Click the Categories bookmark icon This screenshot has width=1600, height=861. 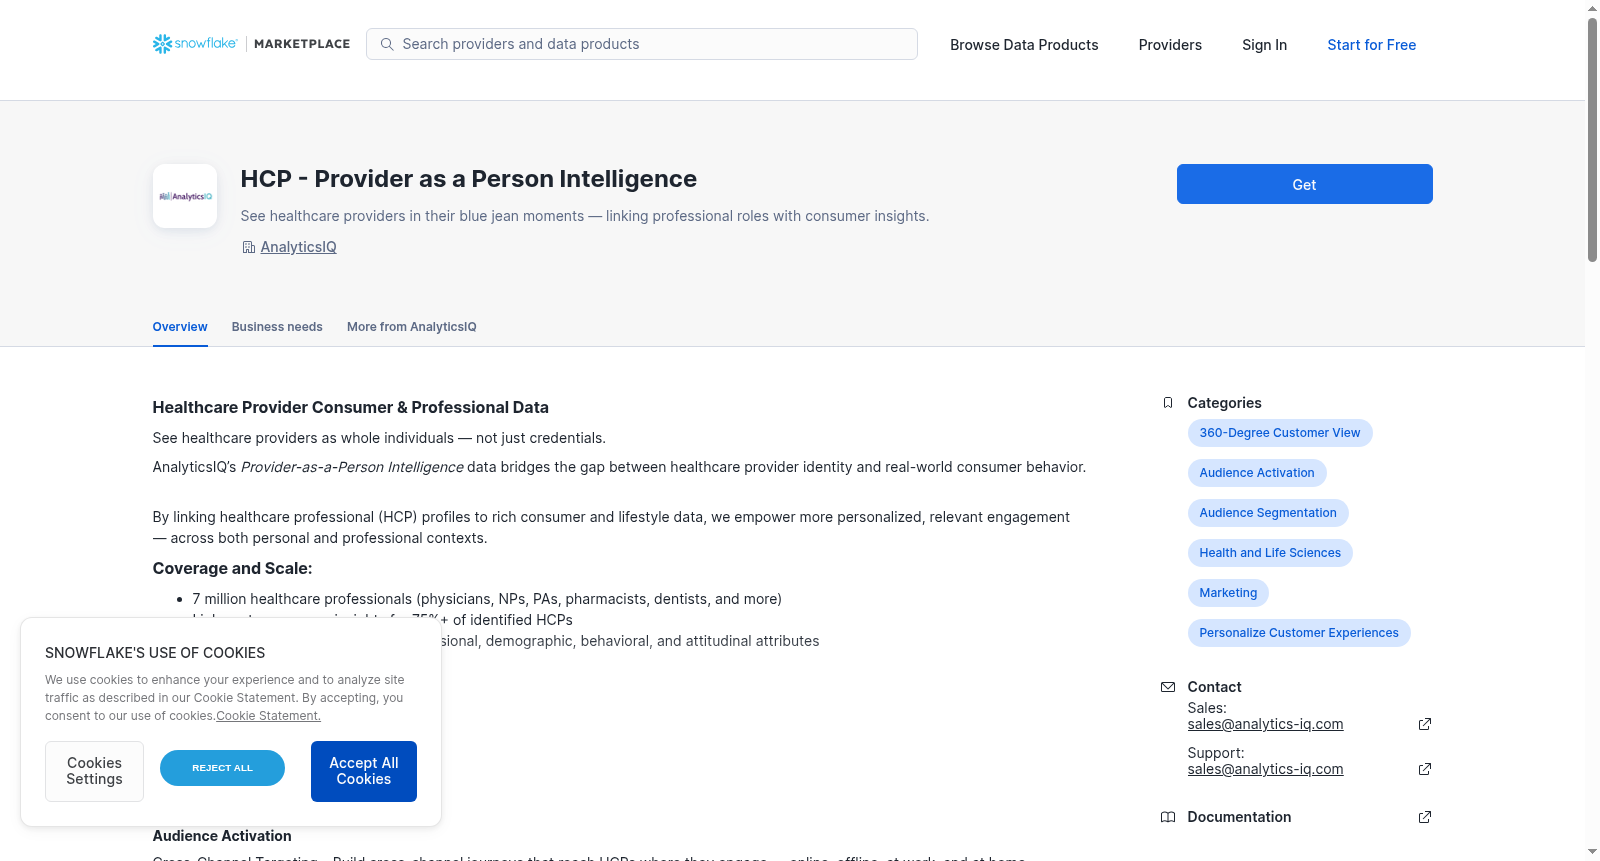[x=1168, y=403]
